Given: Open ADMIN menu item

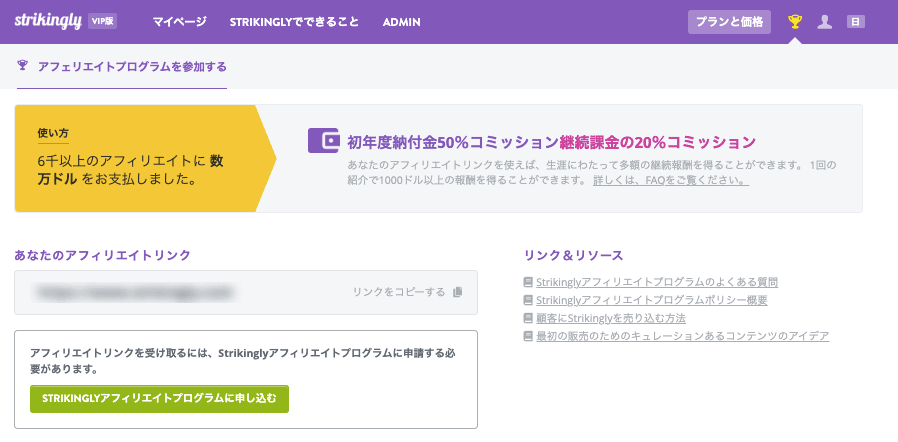Looking at the screenshot, I should coord(401,22).
